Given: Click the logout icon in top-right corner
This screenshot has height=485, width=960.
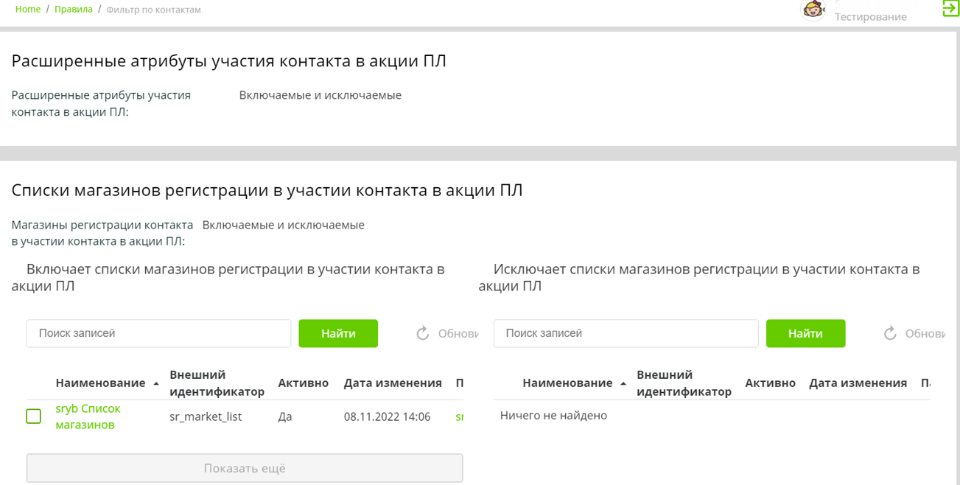Looking at the screenshot, I should click(950, 9).
